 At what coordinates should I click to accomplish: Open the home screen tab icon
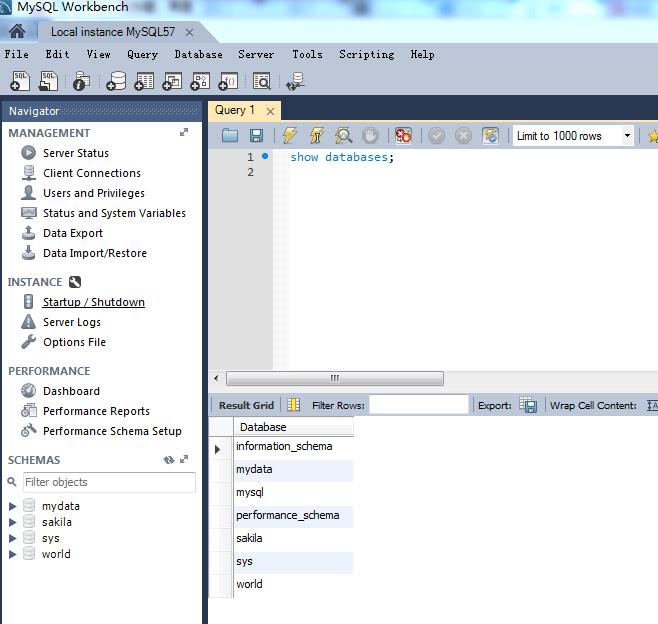[17, 31]
